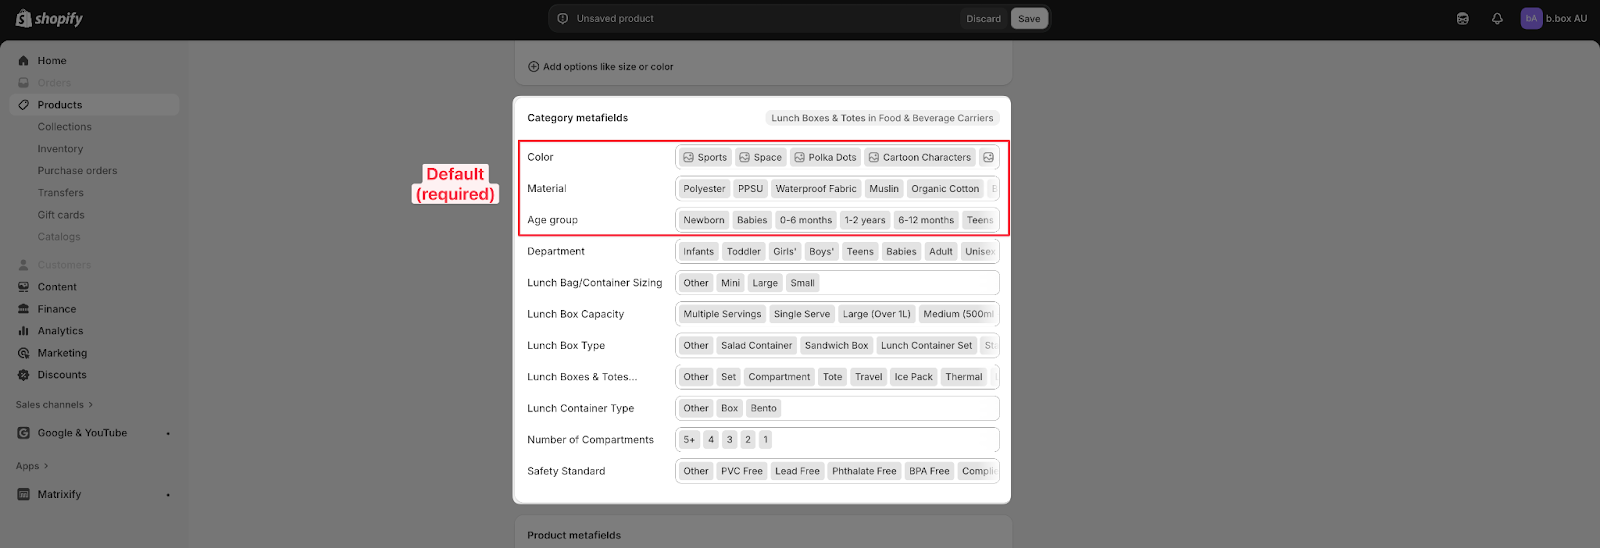Select the Organic Cotton material chip
Screen dimensions: 1600x548
pos(944,189)
